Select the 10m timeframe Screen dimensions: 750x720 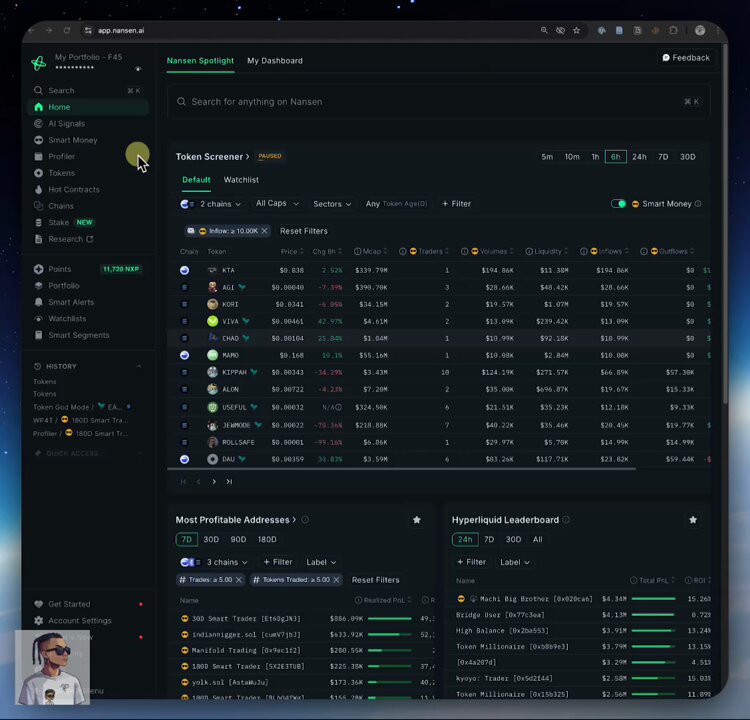pyautogui.click(x=572, y=157)
